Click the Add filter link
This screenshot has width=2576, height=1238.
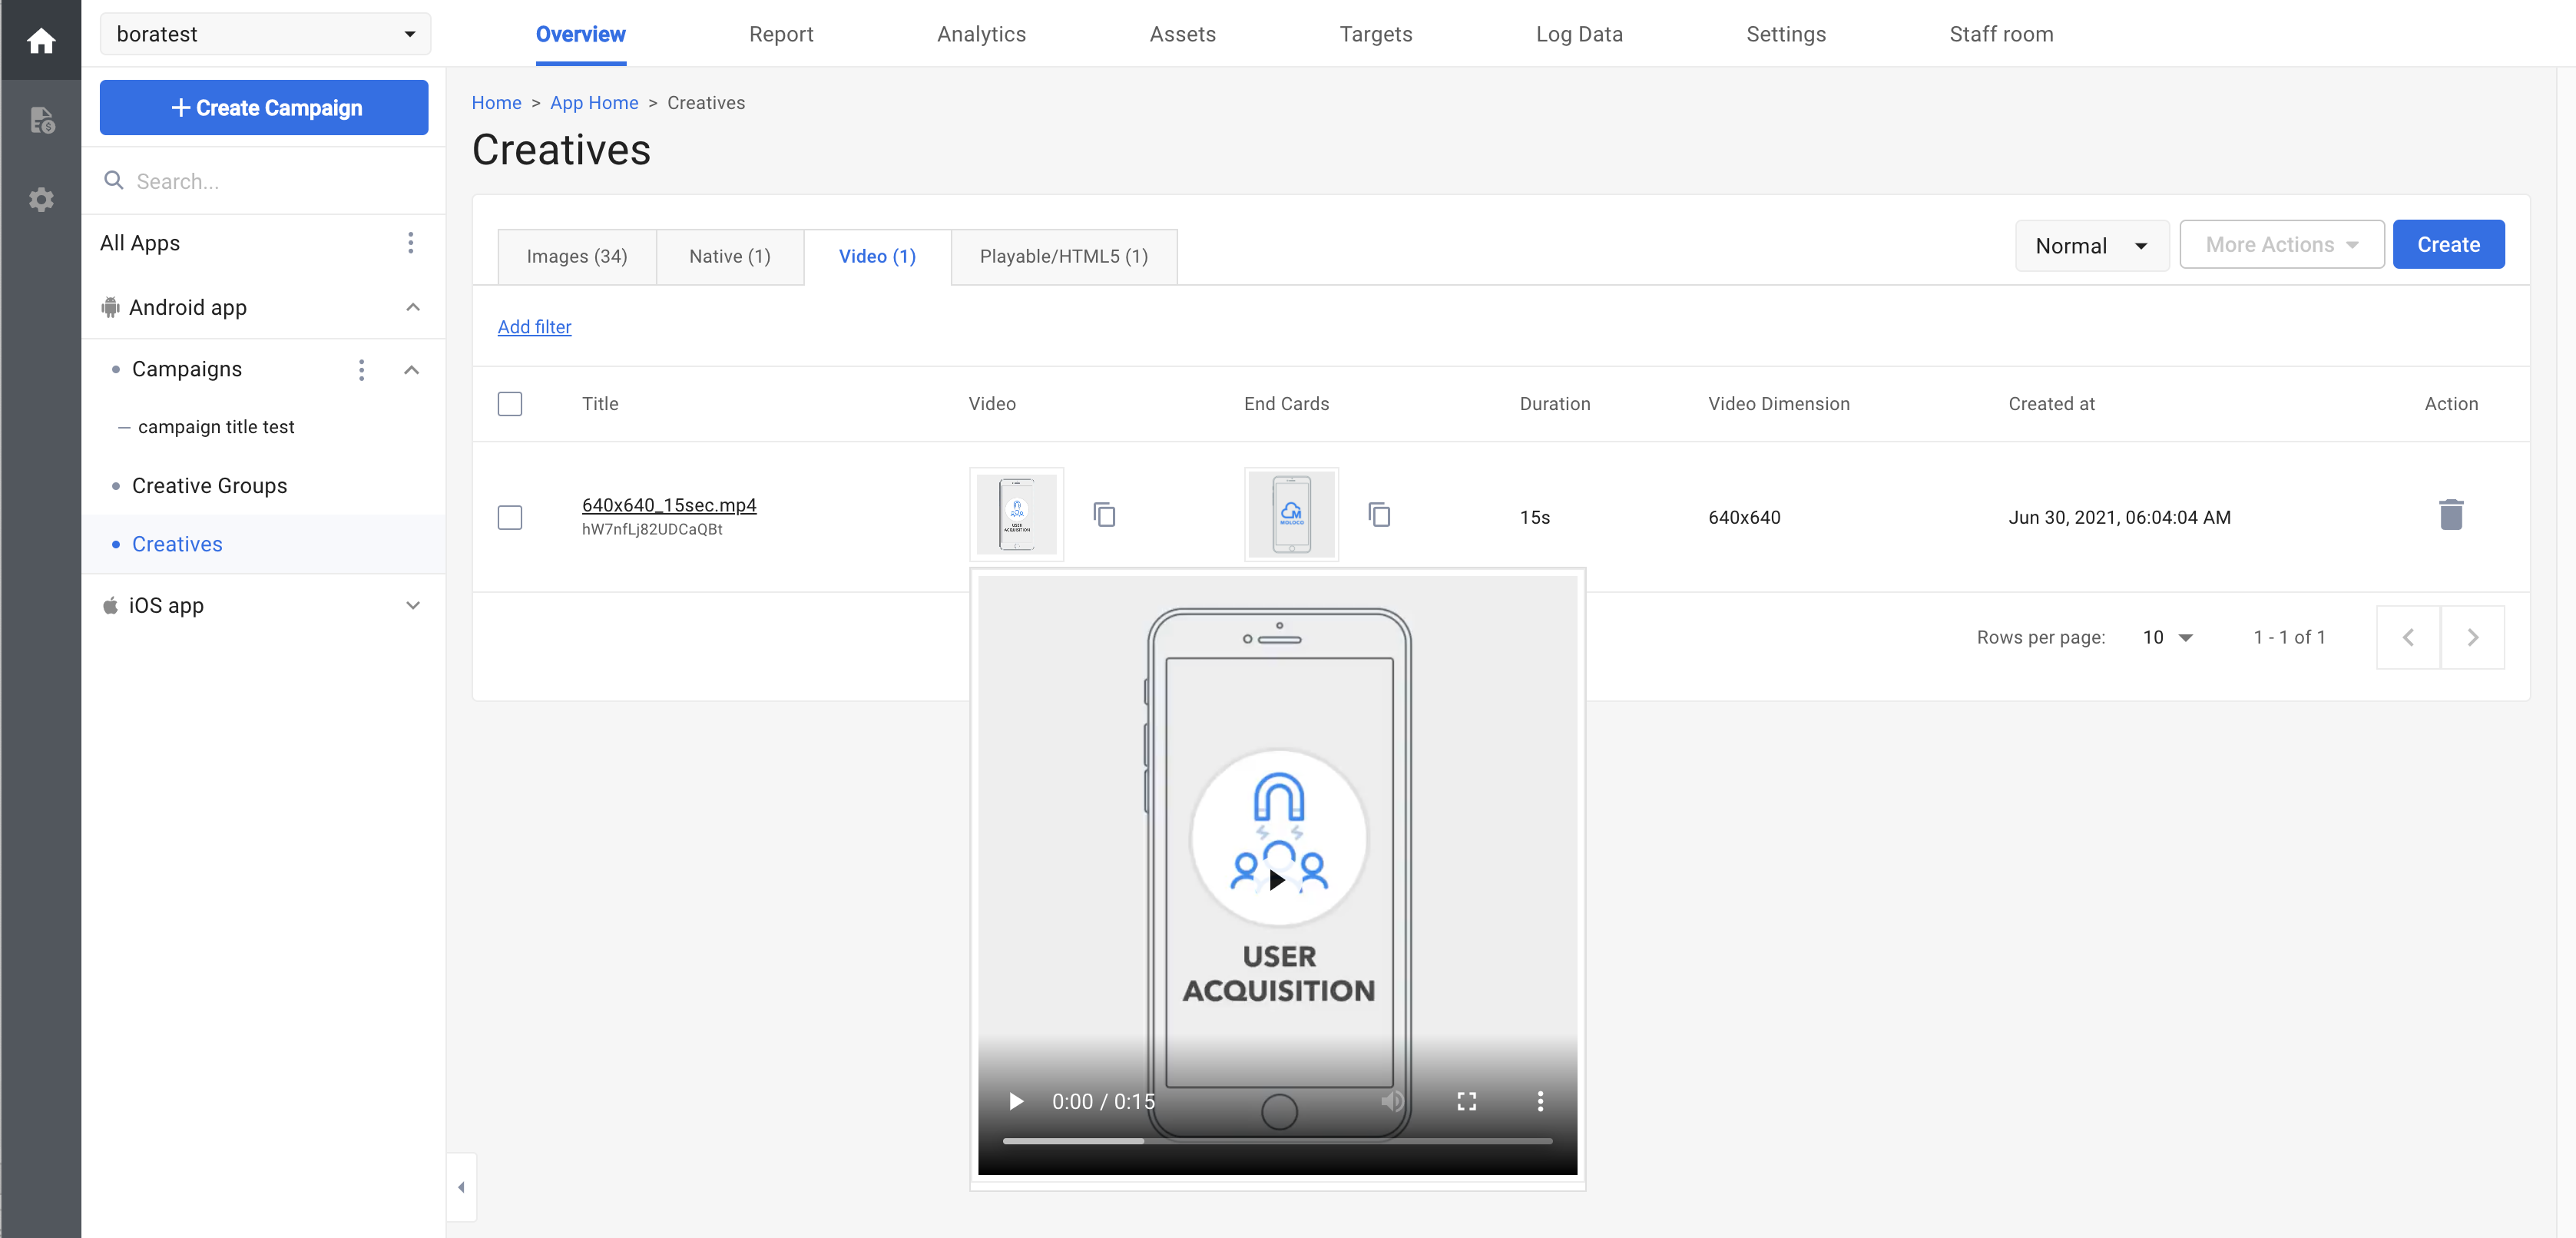pos(534,327)
